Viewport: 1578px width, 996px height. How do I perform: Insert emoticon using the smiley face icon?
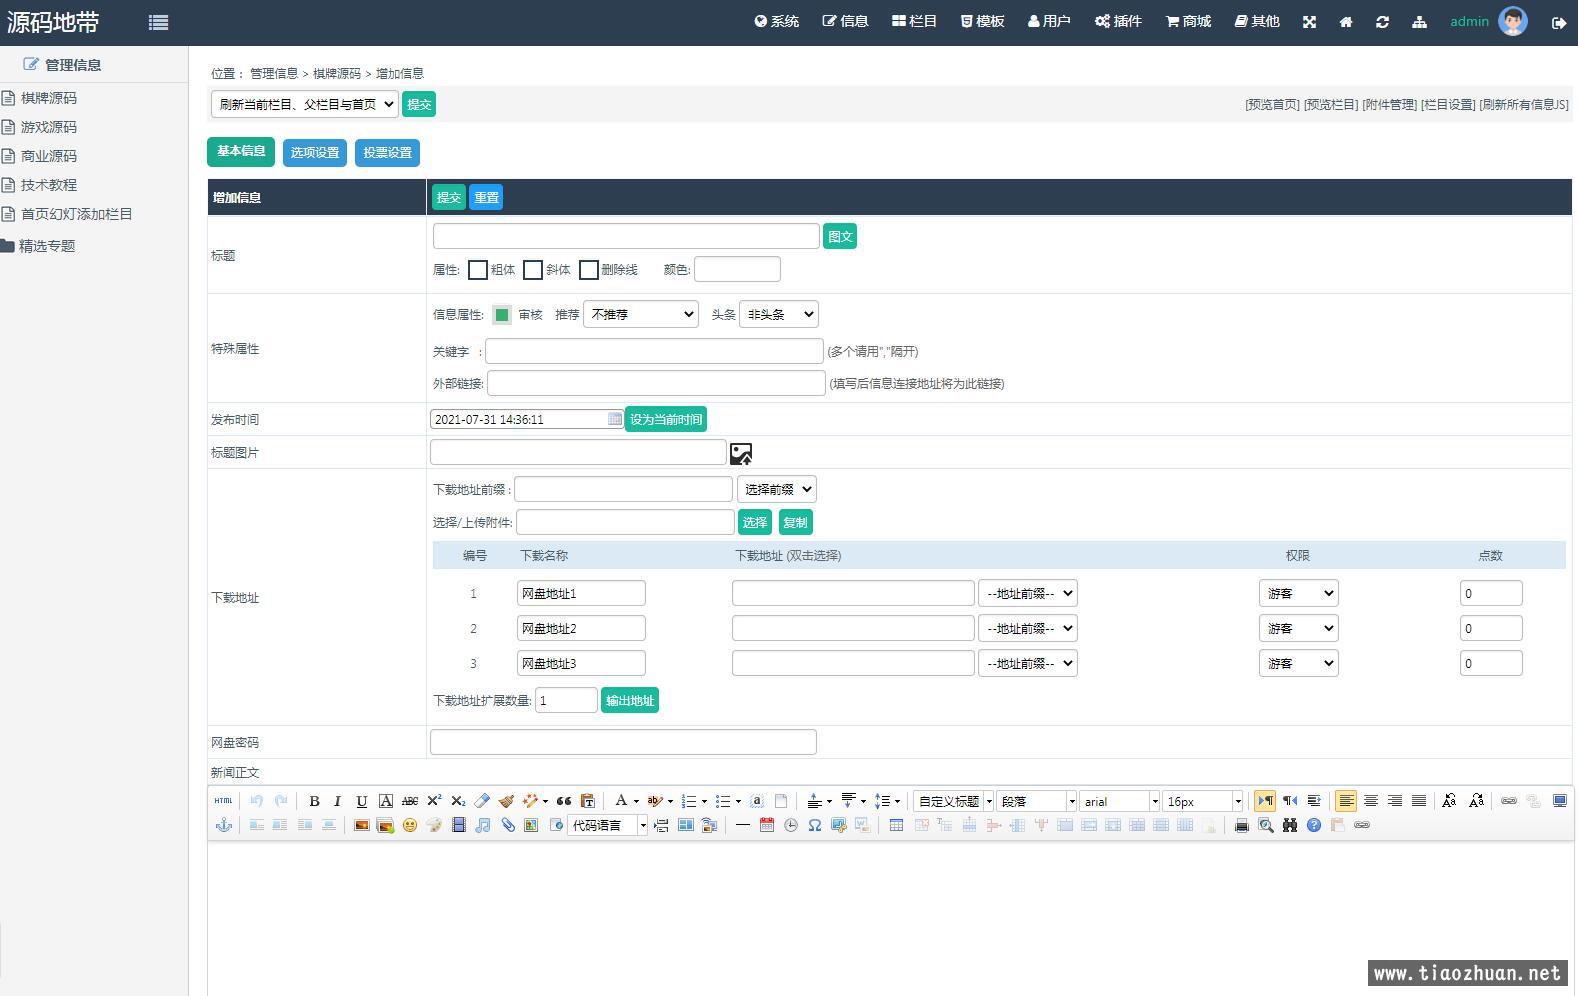[x=409, y=826]
